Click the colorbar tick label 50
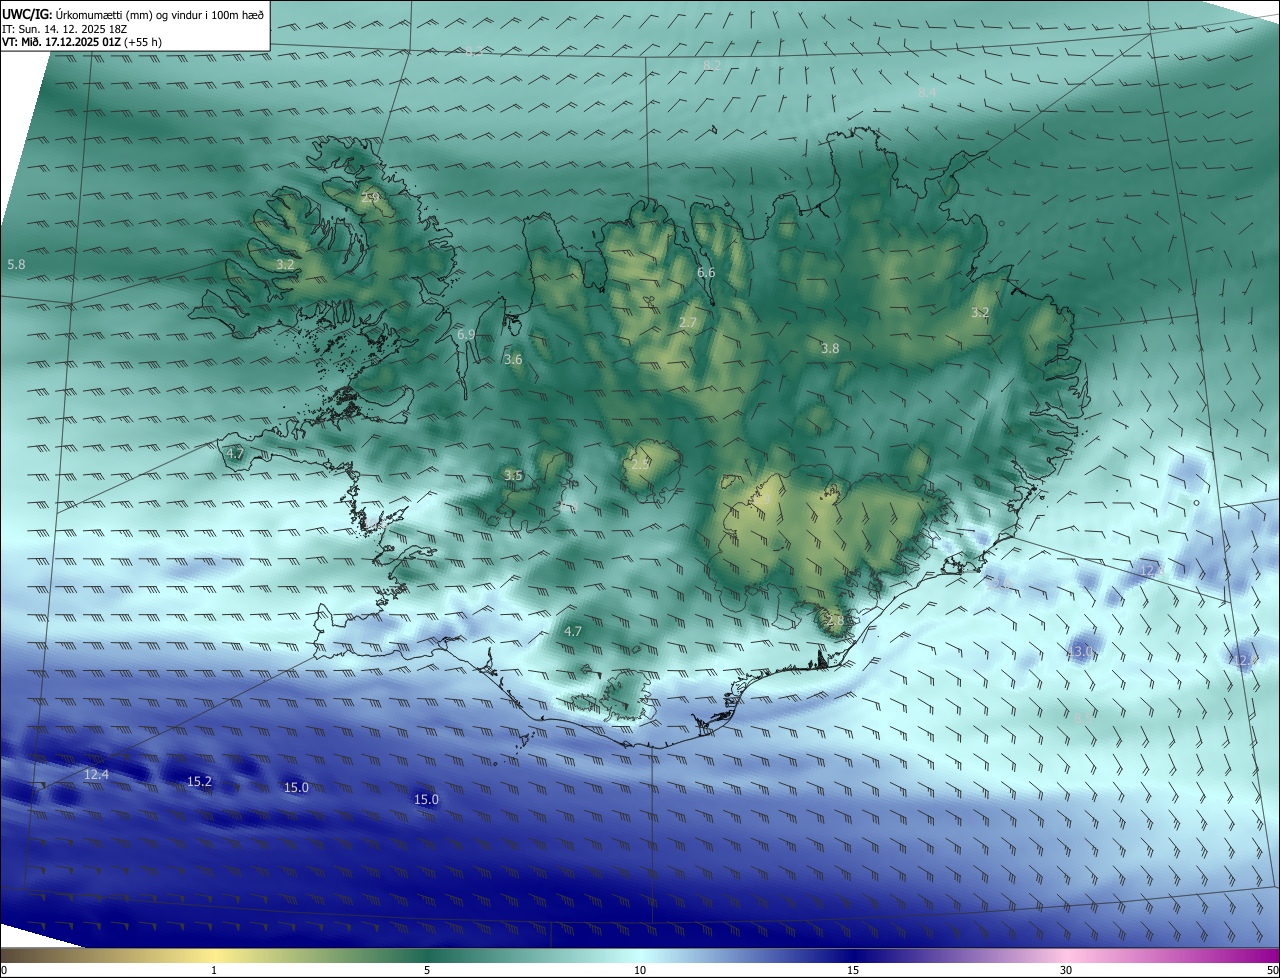Image resolution: width=1280 pixels, height=978 pixels. click(x=1272, y=970)
